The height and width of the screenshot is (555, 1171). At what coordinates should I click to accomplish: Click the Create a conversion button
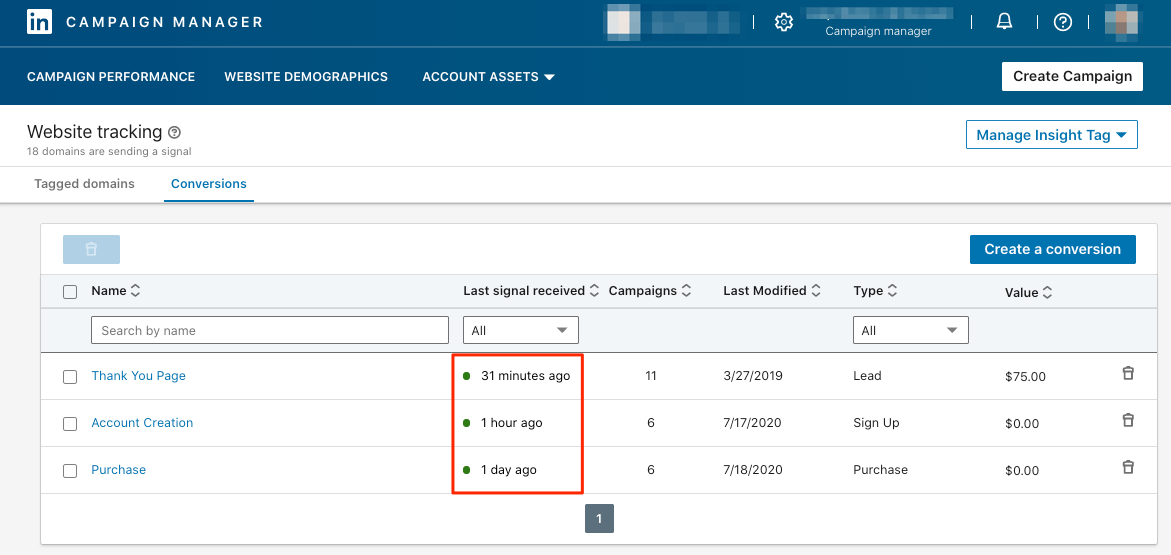point(1052,249)
